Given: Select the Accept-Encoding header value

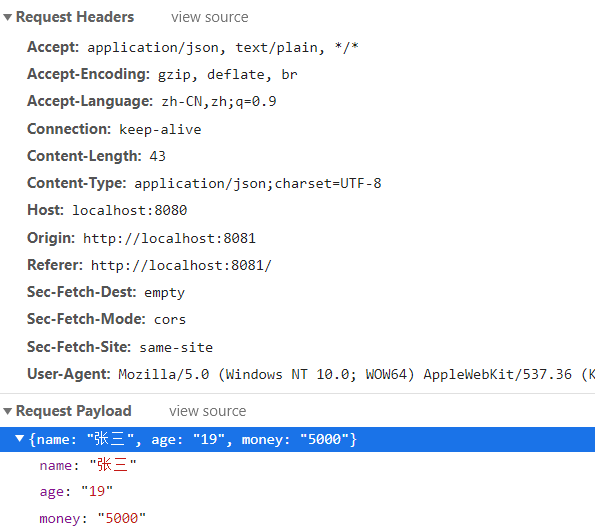Looking at the screenshot, I should [228, 75].
